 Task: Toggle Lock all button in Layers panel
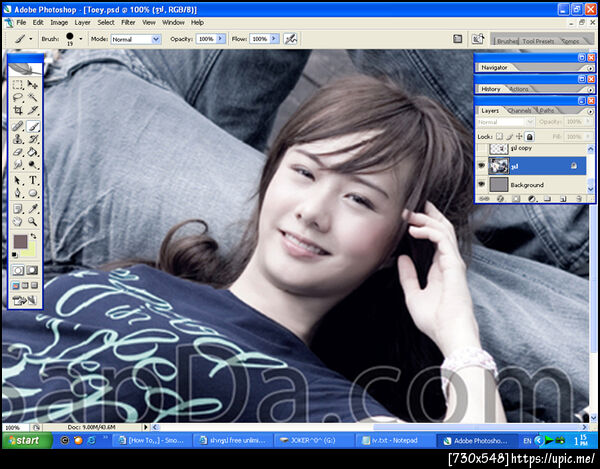pyautogui.click(x=530, y=137)
